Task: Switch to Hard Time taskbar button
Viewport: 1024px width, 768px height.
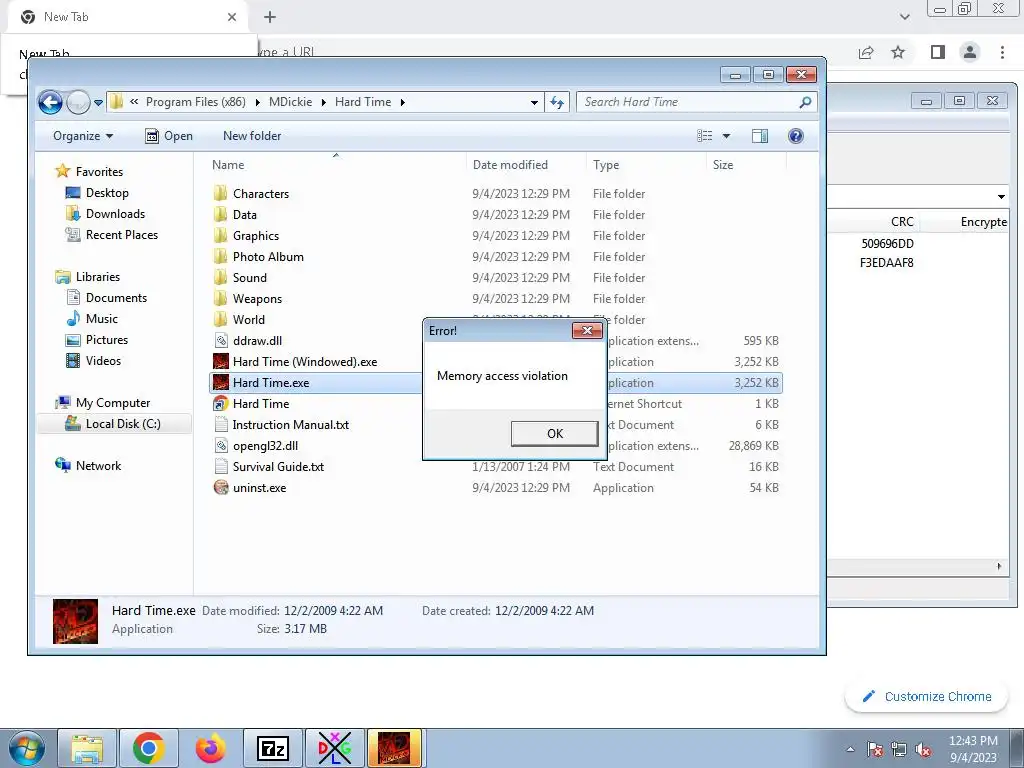Action: click(x=394, y=748)
